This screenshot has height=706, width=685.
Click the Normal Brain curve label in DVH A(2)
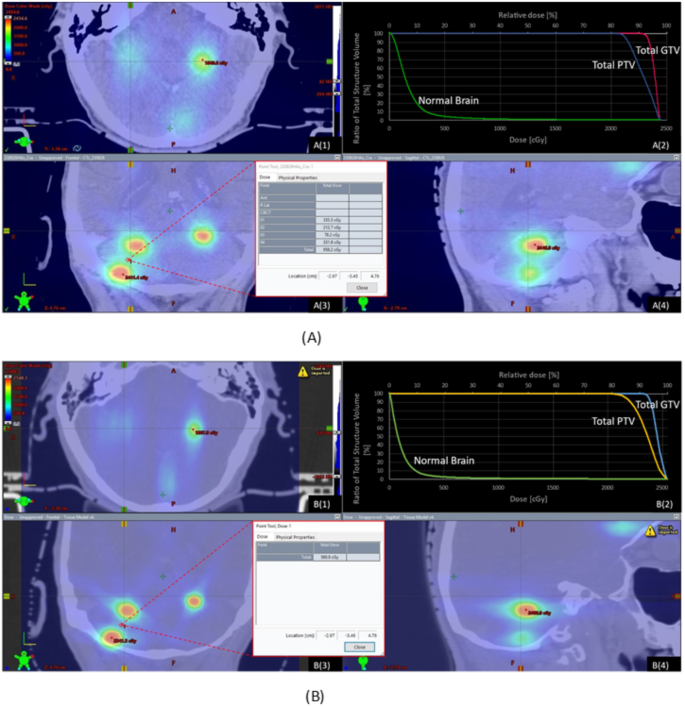448,100
